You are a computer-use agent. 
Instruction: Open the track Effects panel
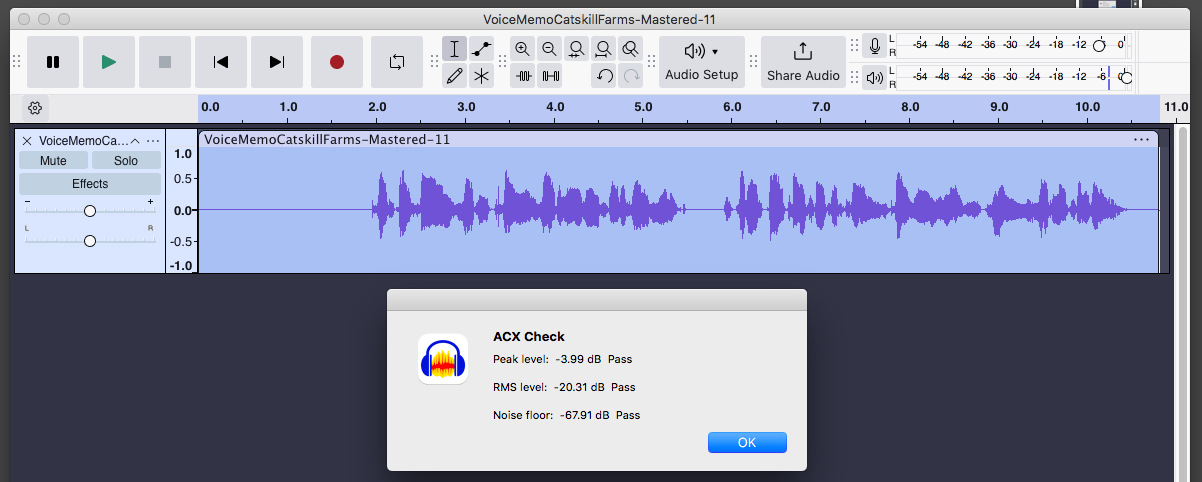click(90, 184)
